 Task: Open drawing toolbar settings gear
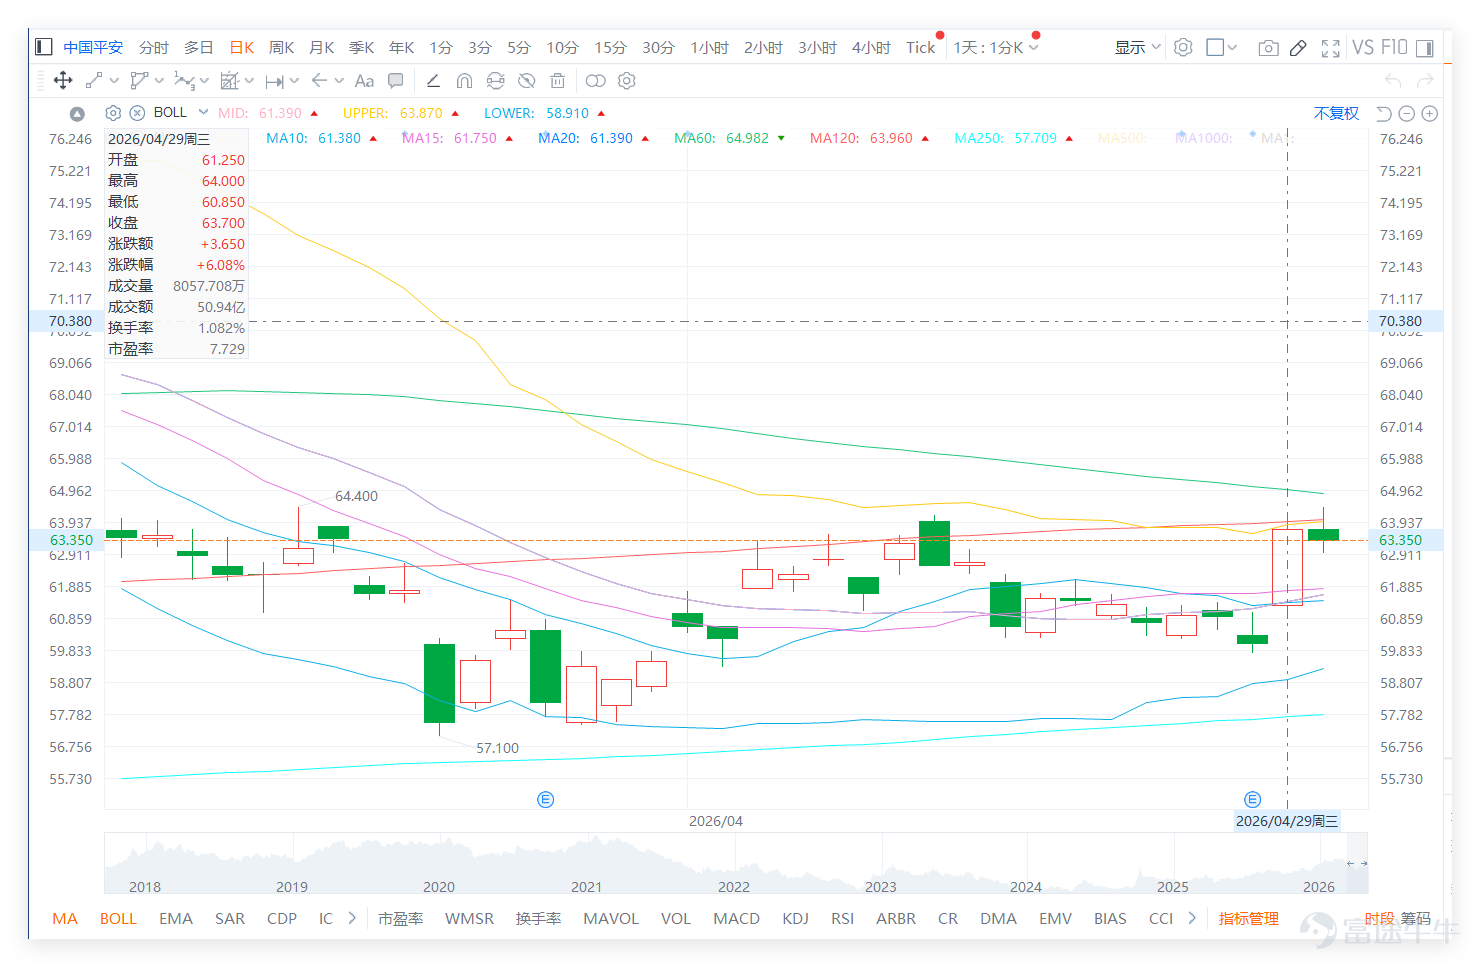point(627,80)
